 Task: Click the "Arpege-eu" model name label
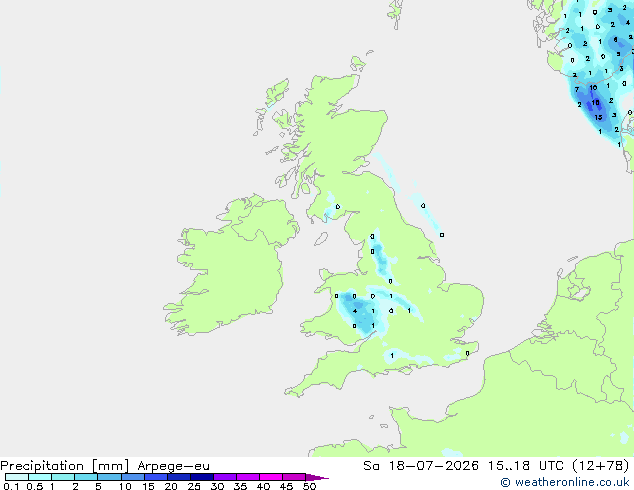pos(173,466)
